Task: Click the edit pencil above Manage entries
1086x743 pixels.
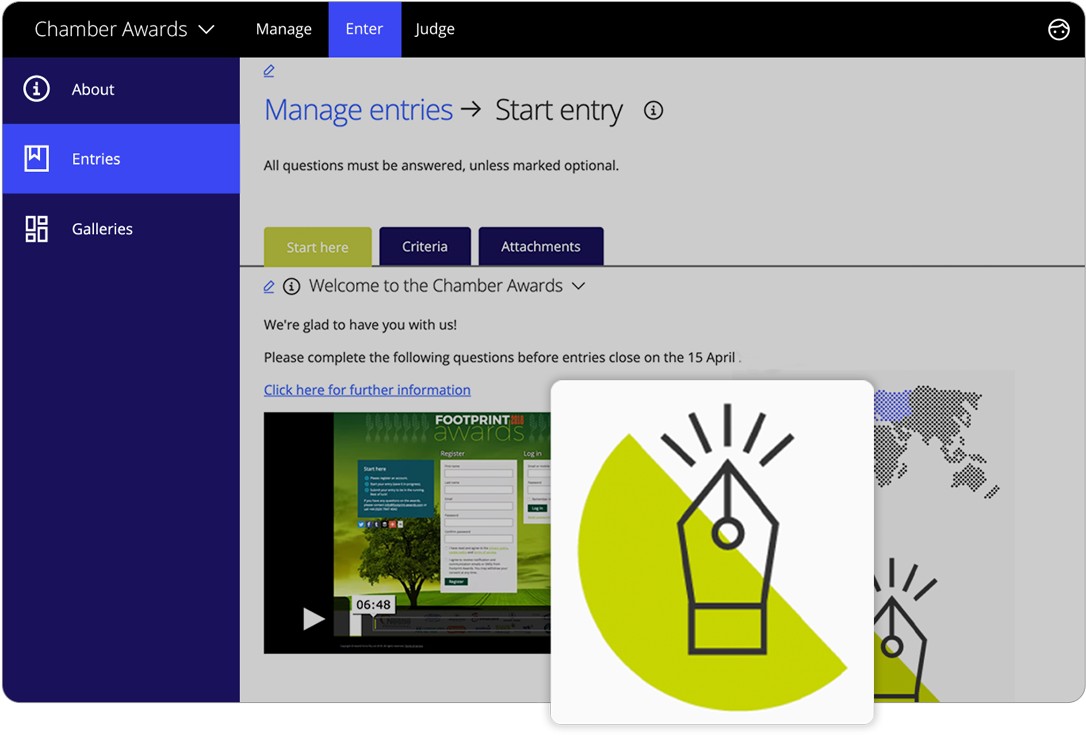Action: click(268, 70)
